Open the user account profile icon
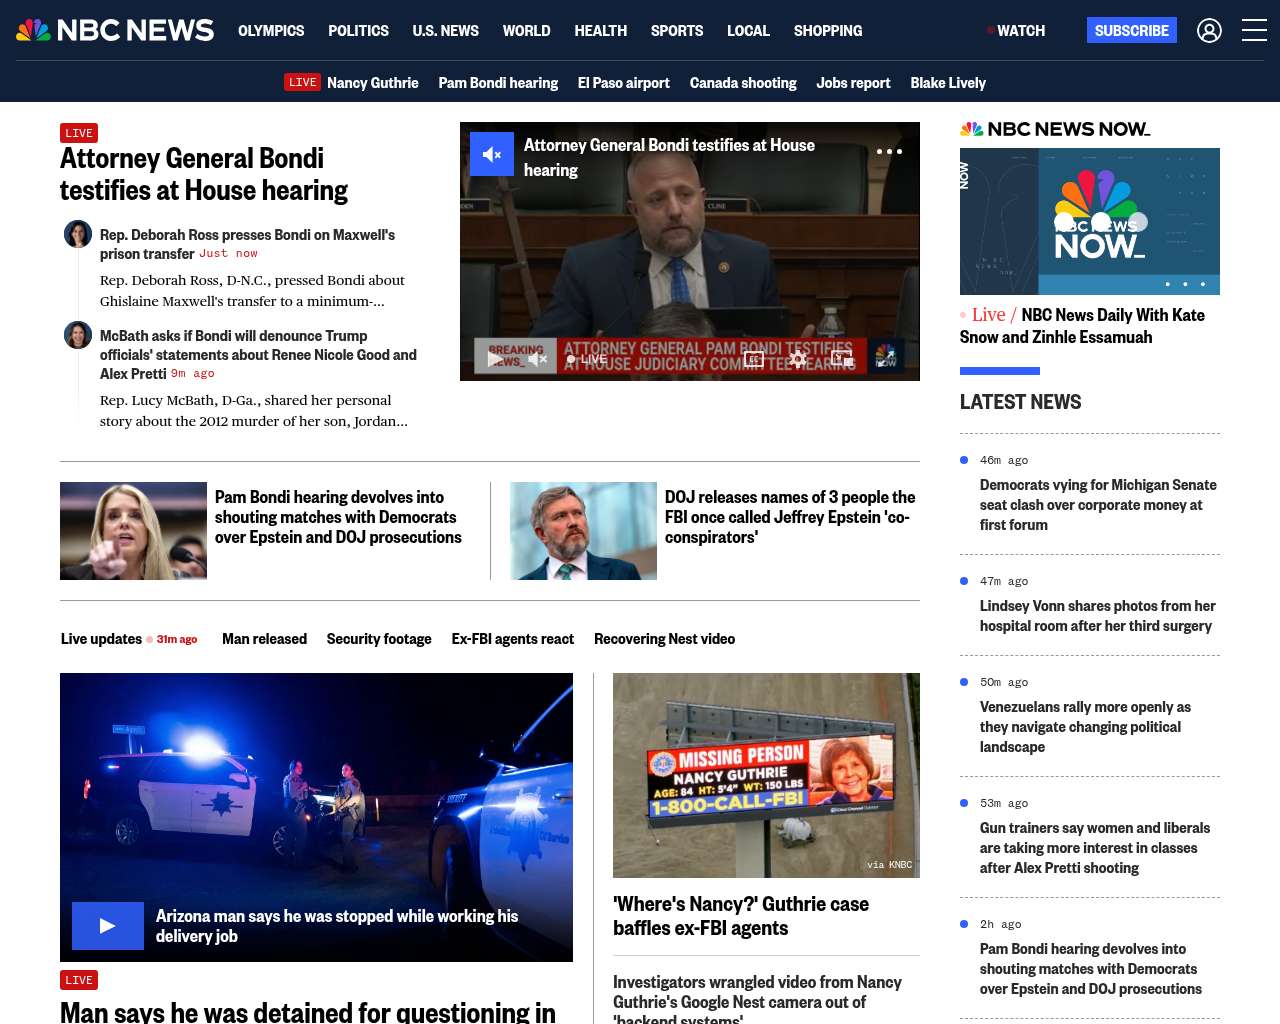Image resolution: width=1280 pixels, height=1024 pixels. click(x=1209, y=31)
